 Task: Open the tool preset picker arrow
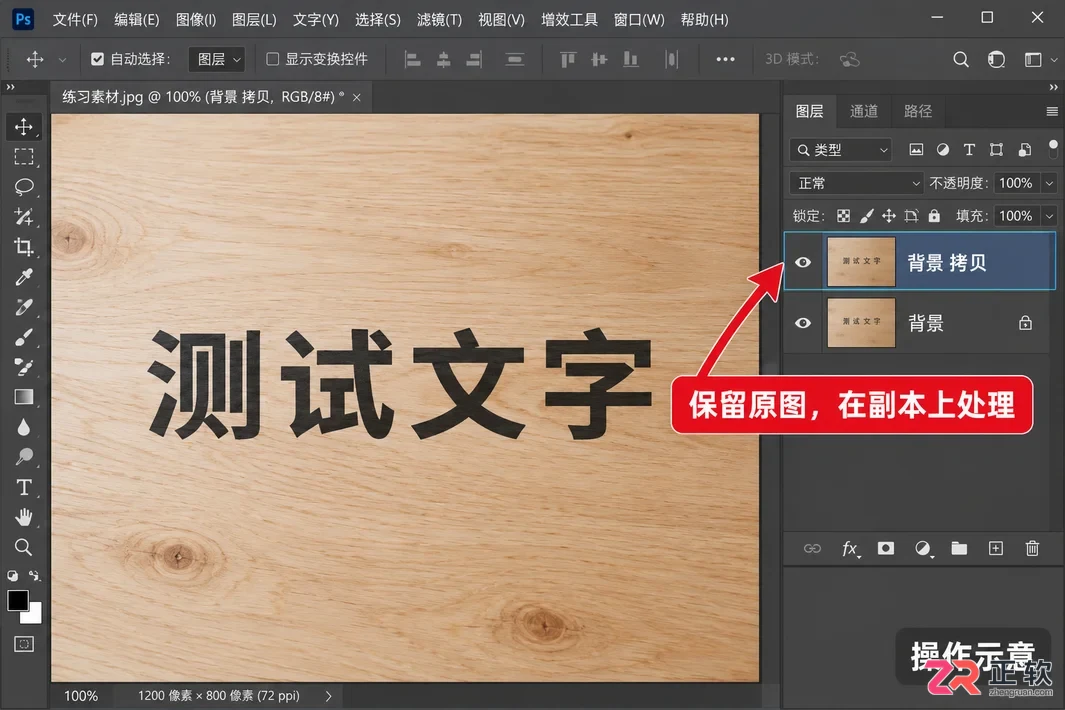click(62, 60)
